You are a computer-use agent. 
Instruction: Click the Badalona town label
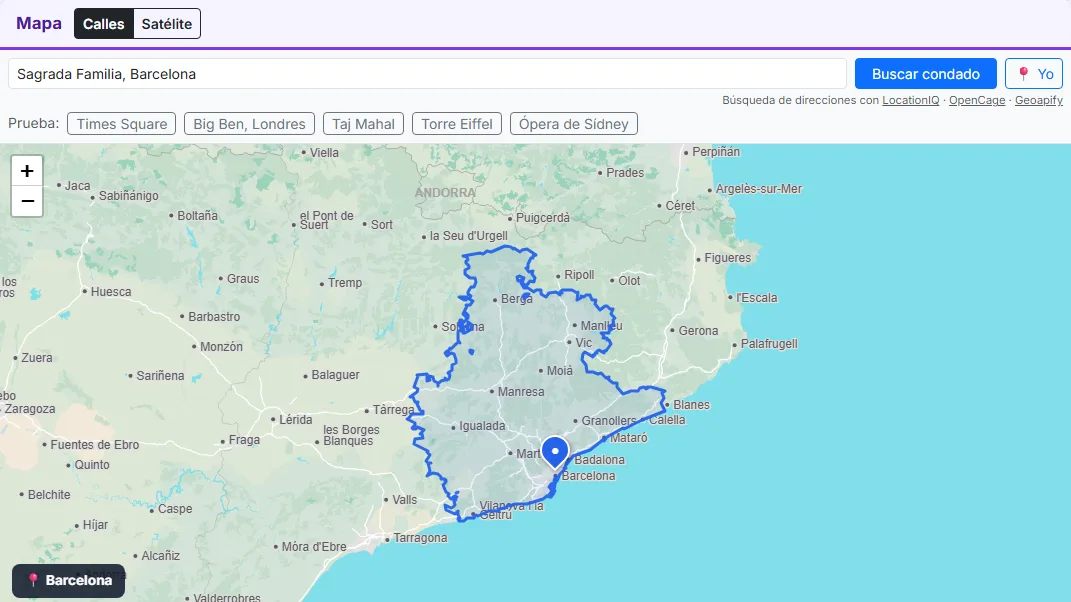[x=600, y=460]
